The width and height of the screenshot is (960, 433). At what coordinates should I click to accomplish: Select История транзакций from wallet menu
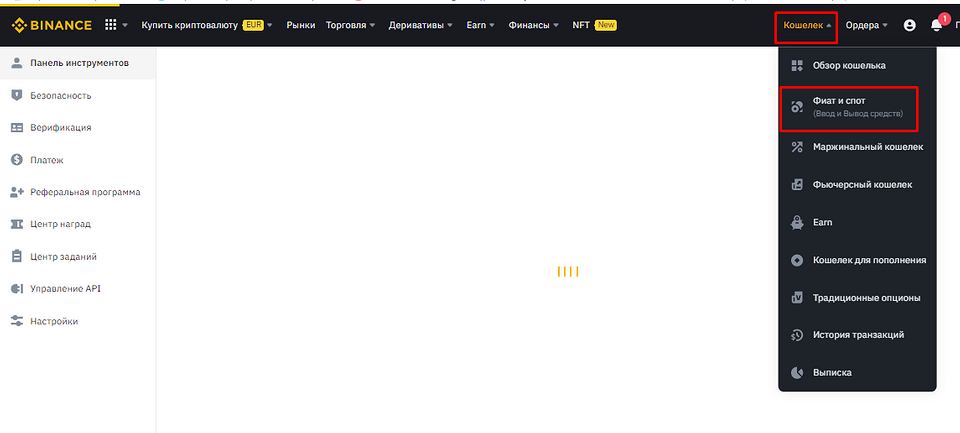pyautogui.click(x=858, y=335)
